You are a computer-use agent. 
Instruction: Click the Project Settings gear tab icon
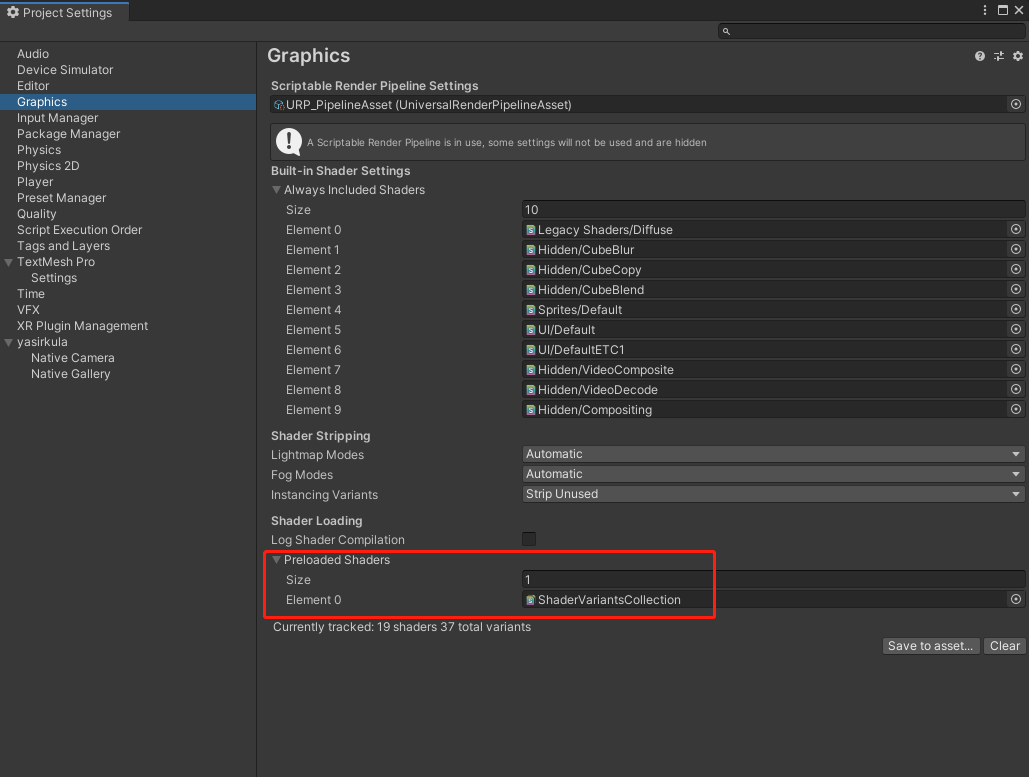pos(12,12)
